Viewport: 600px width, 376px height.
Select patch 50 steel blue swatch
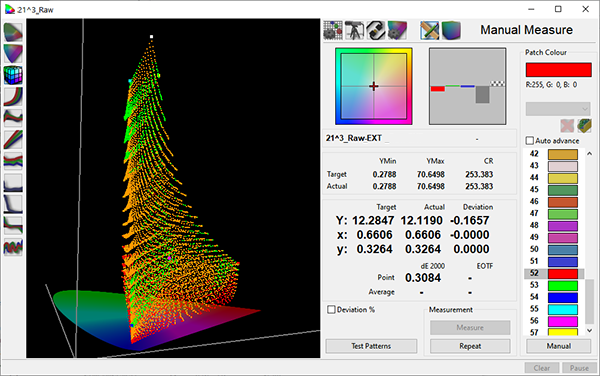point(563,249)
